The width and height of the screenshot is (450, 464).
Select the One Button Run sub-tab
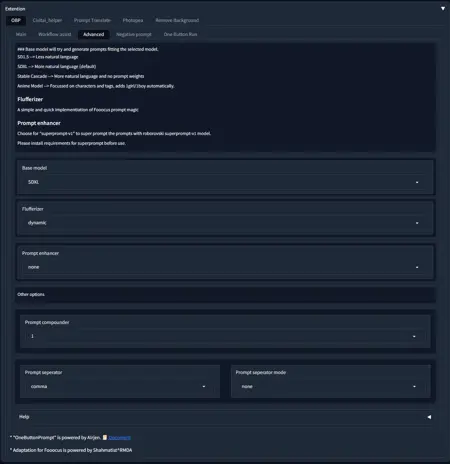click(180, 34)
